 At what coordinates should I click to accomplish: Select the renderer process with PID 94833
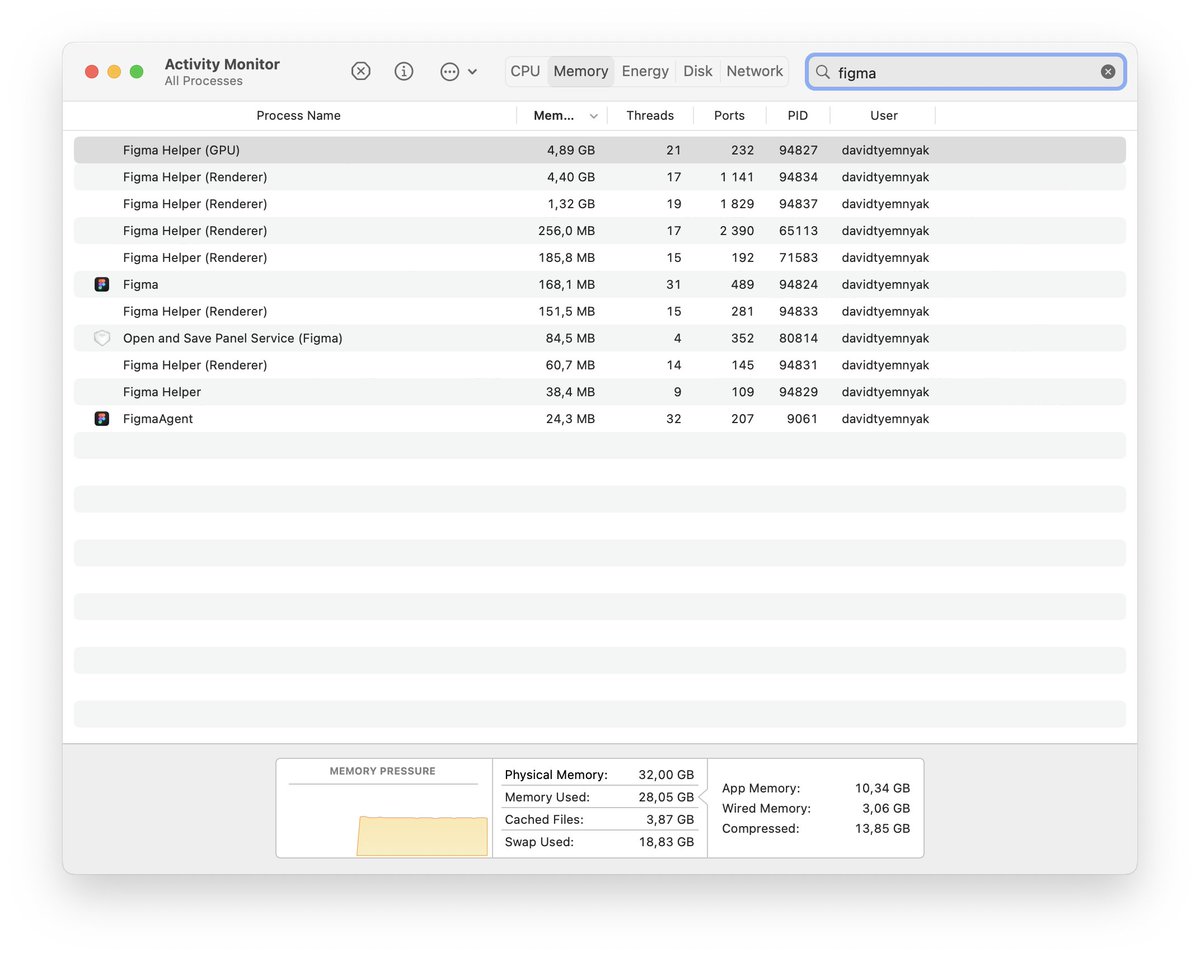(600, 311)
